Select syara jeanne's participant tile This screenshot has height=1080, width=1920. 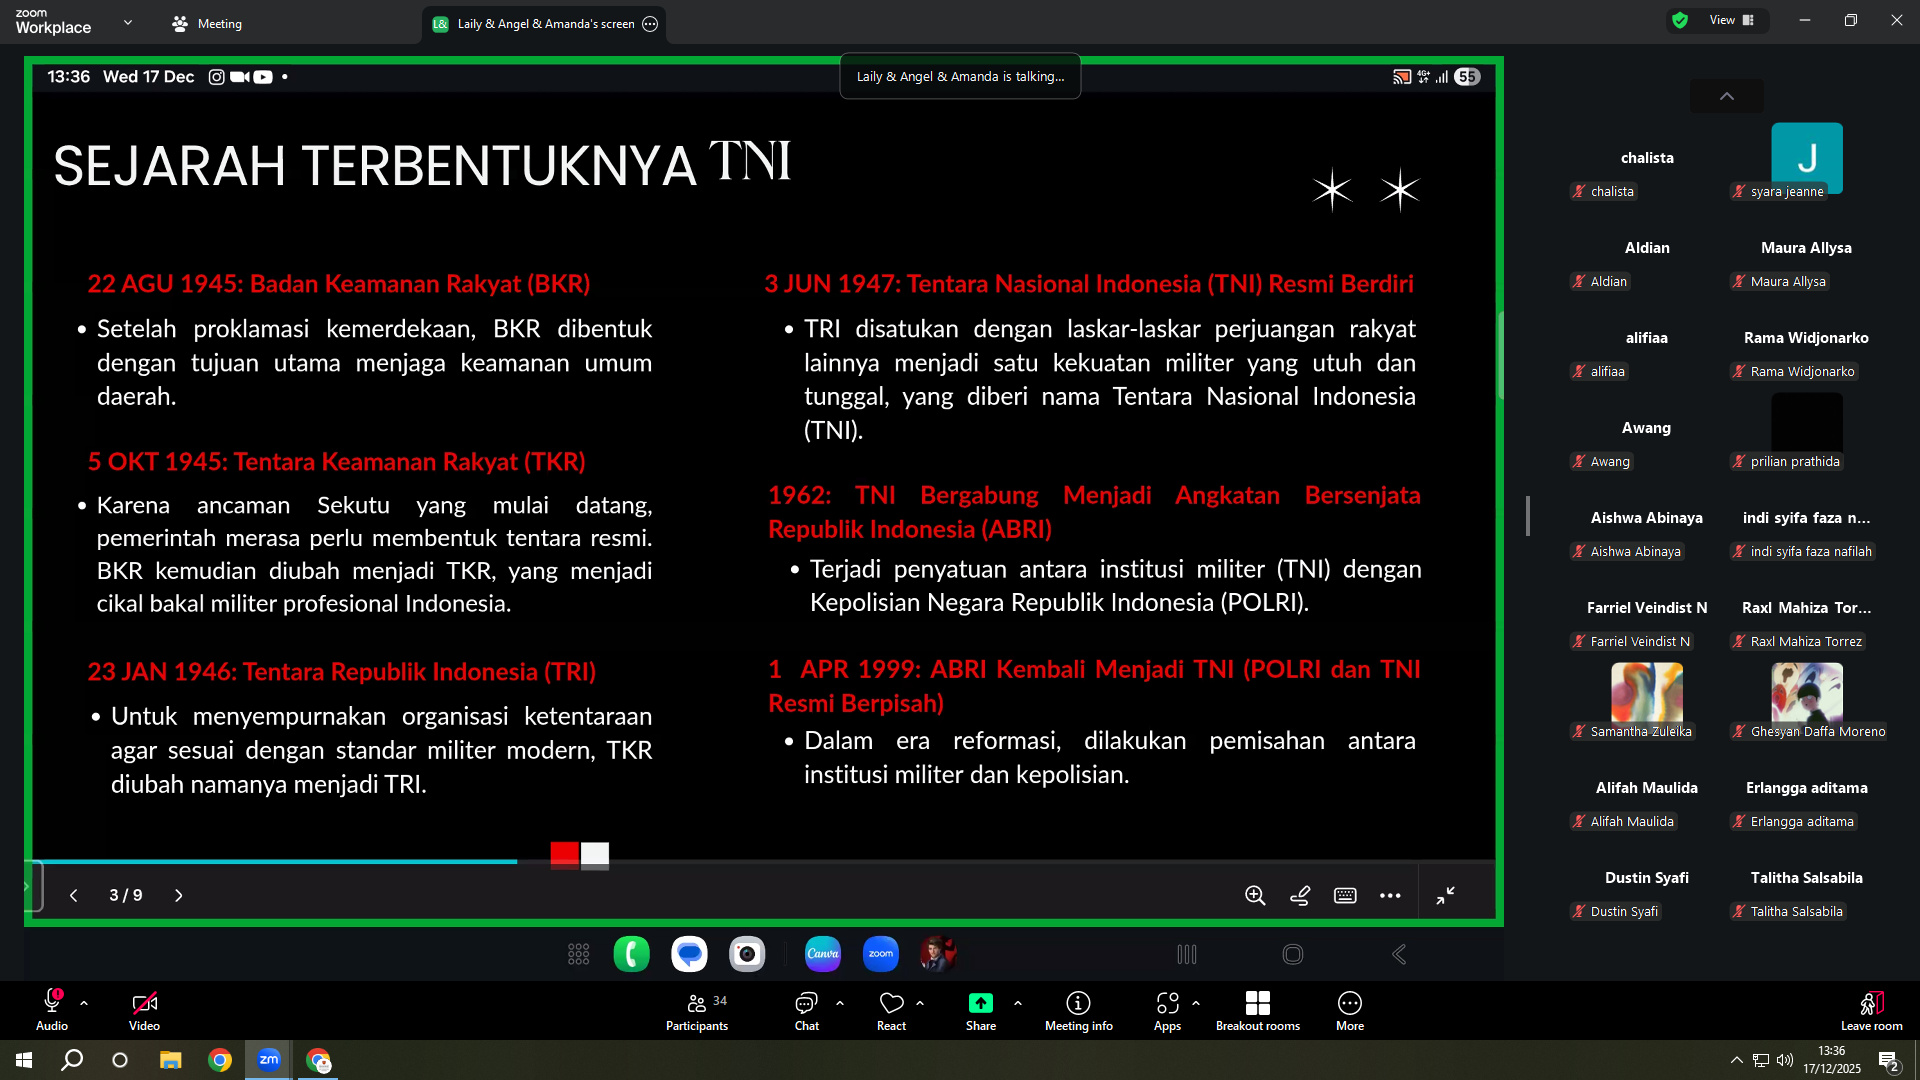[x=1806, y=160]
